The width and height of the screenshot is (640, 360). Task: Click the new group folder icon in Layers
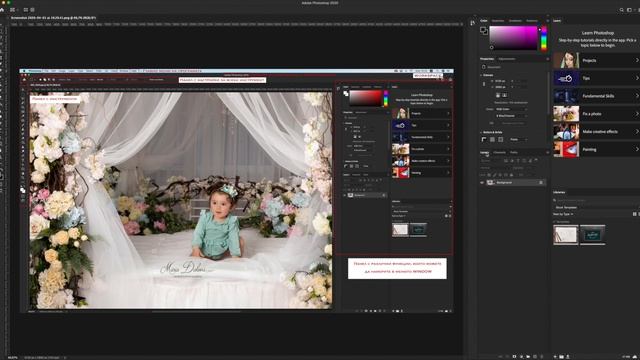(x=528, y=356)
